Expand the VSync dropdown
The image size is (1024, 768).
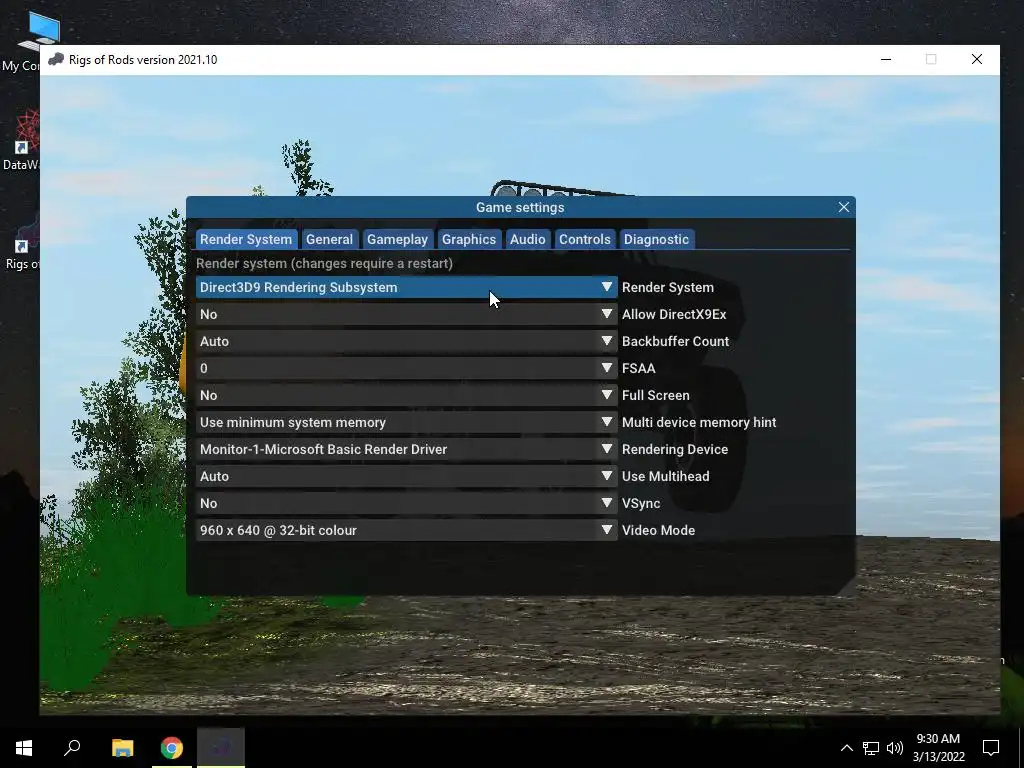406,503
